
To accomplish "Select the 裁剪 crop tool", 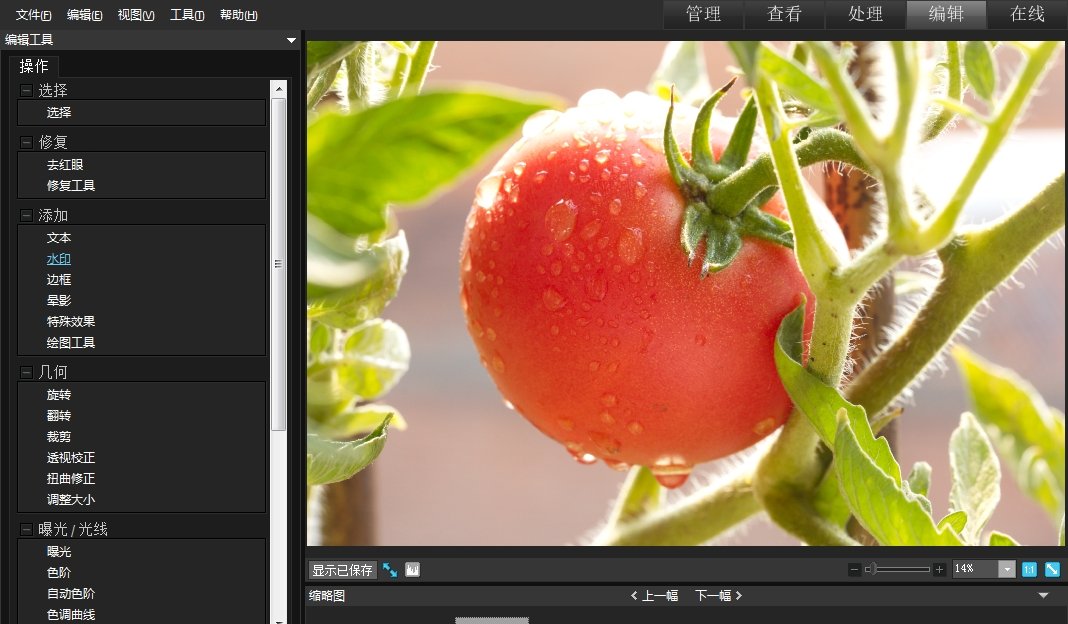I will (58, 436).
